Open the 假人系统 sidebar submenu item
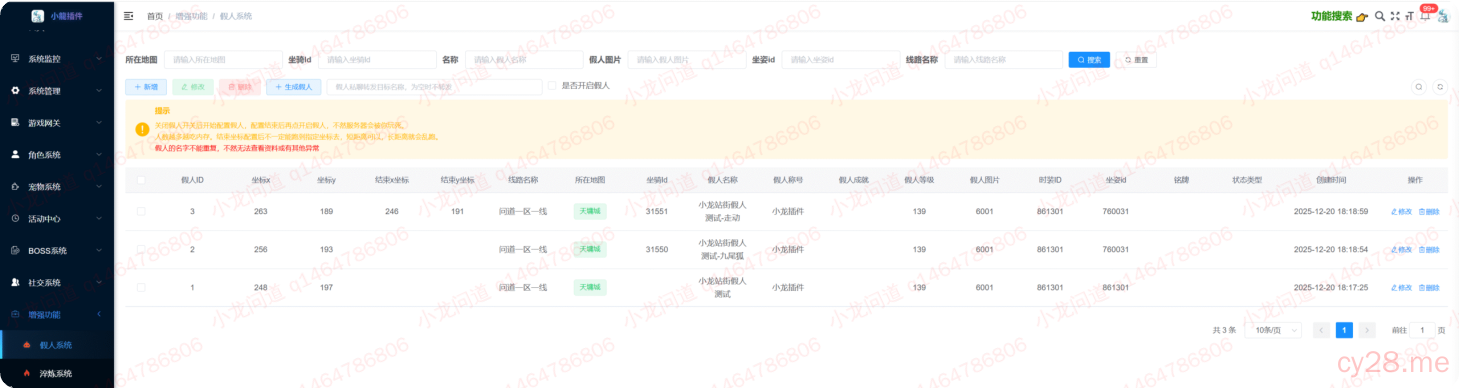 click(57, 345)
